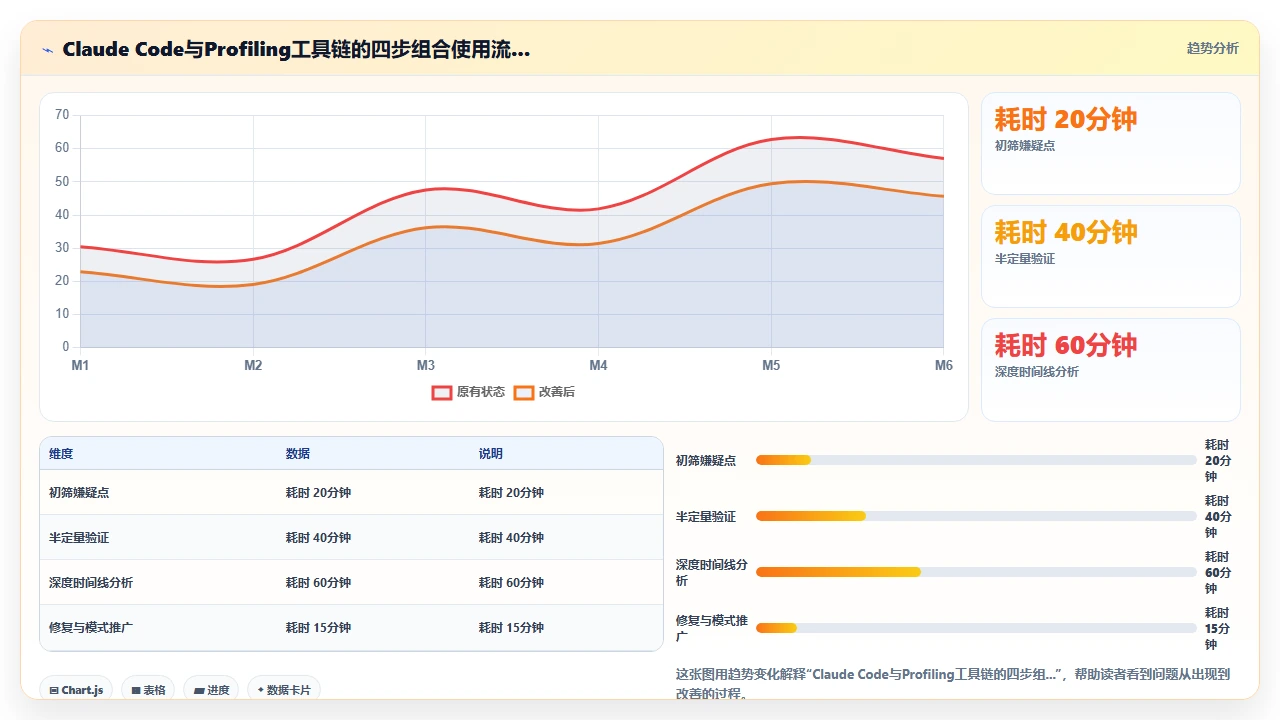Select the 进度 chip
1280x720 pixels.
tap(211, 690)
